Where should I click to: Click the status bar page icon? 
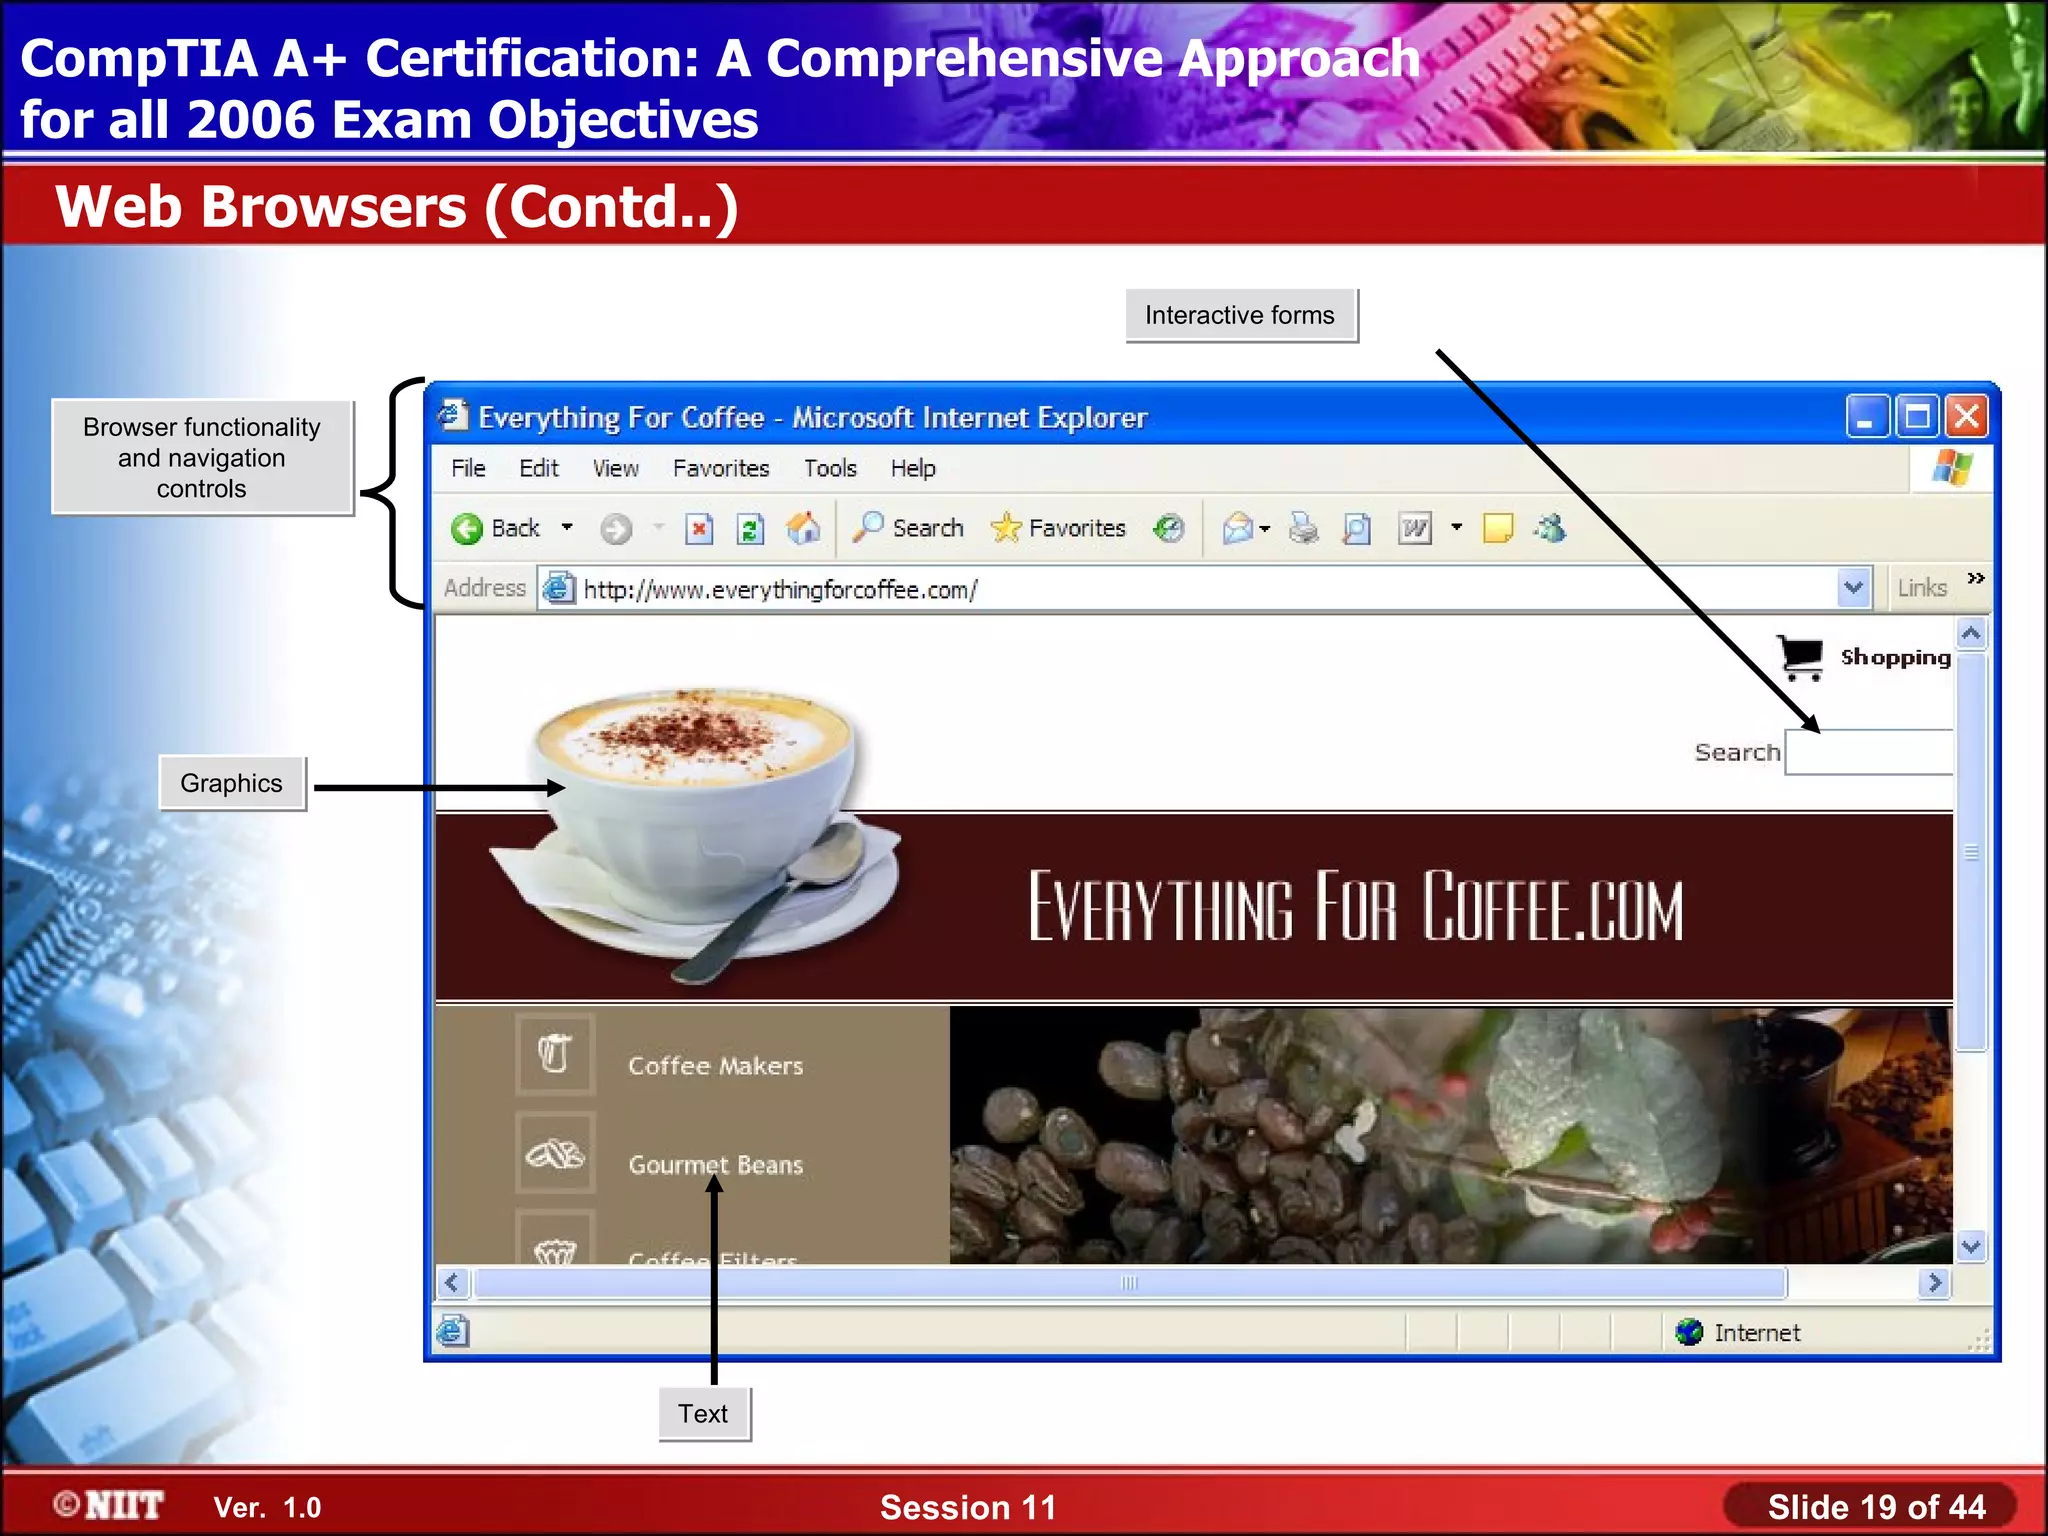tap(453, 1331)
